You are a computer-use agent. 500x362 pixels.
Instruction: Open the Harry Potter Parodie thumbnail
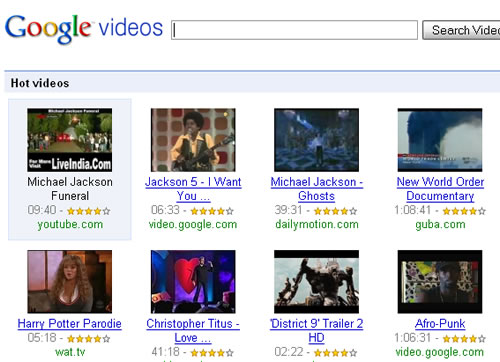pyautogui.click(x=70, y=282)
